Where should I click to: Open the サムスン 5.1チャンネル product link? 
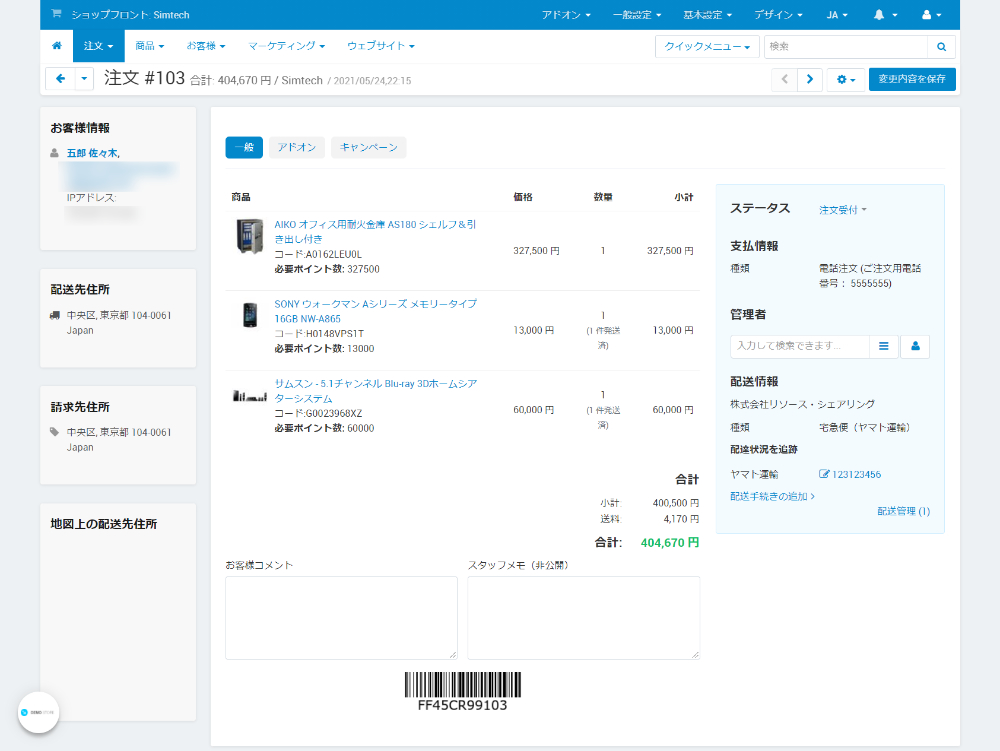[376, 391]
